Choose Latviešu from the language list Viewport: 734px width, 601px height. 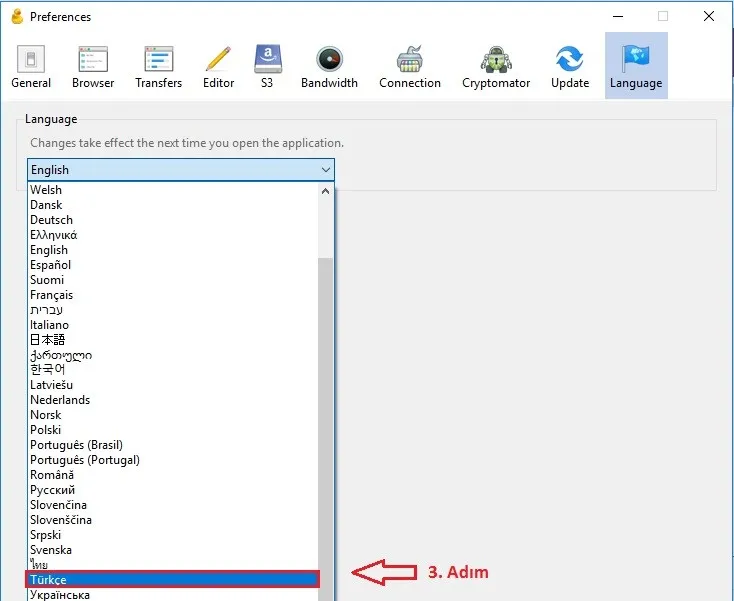pos(173,385)
